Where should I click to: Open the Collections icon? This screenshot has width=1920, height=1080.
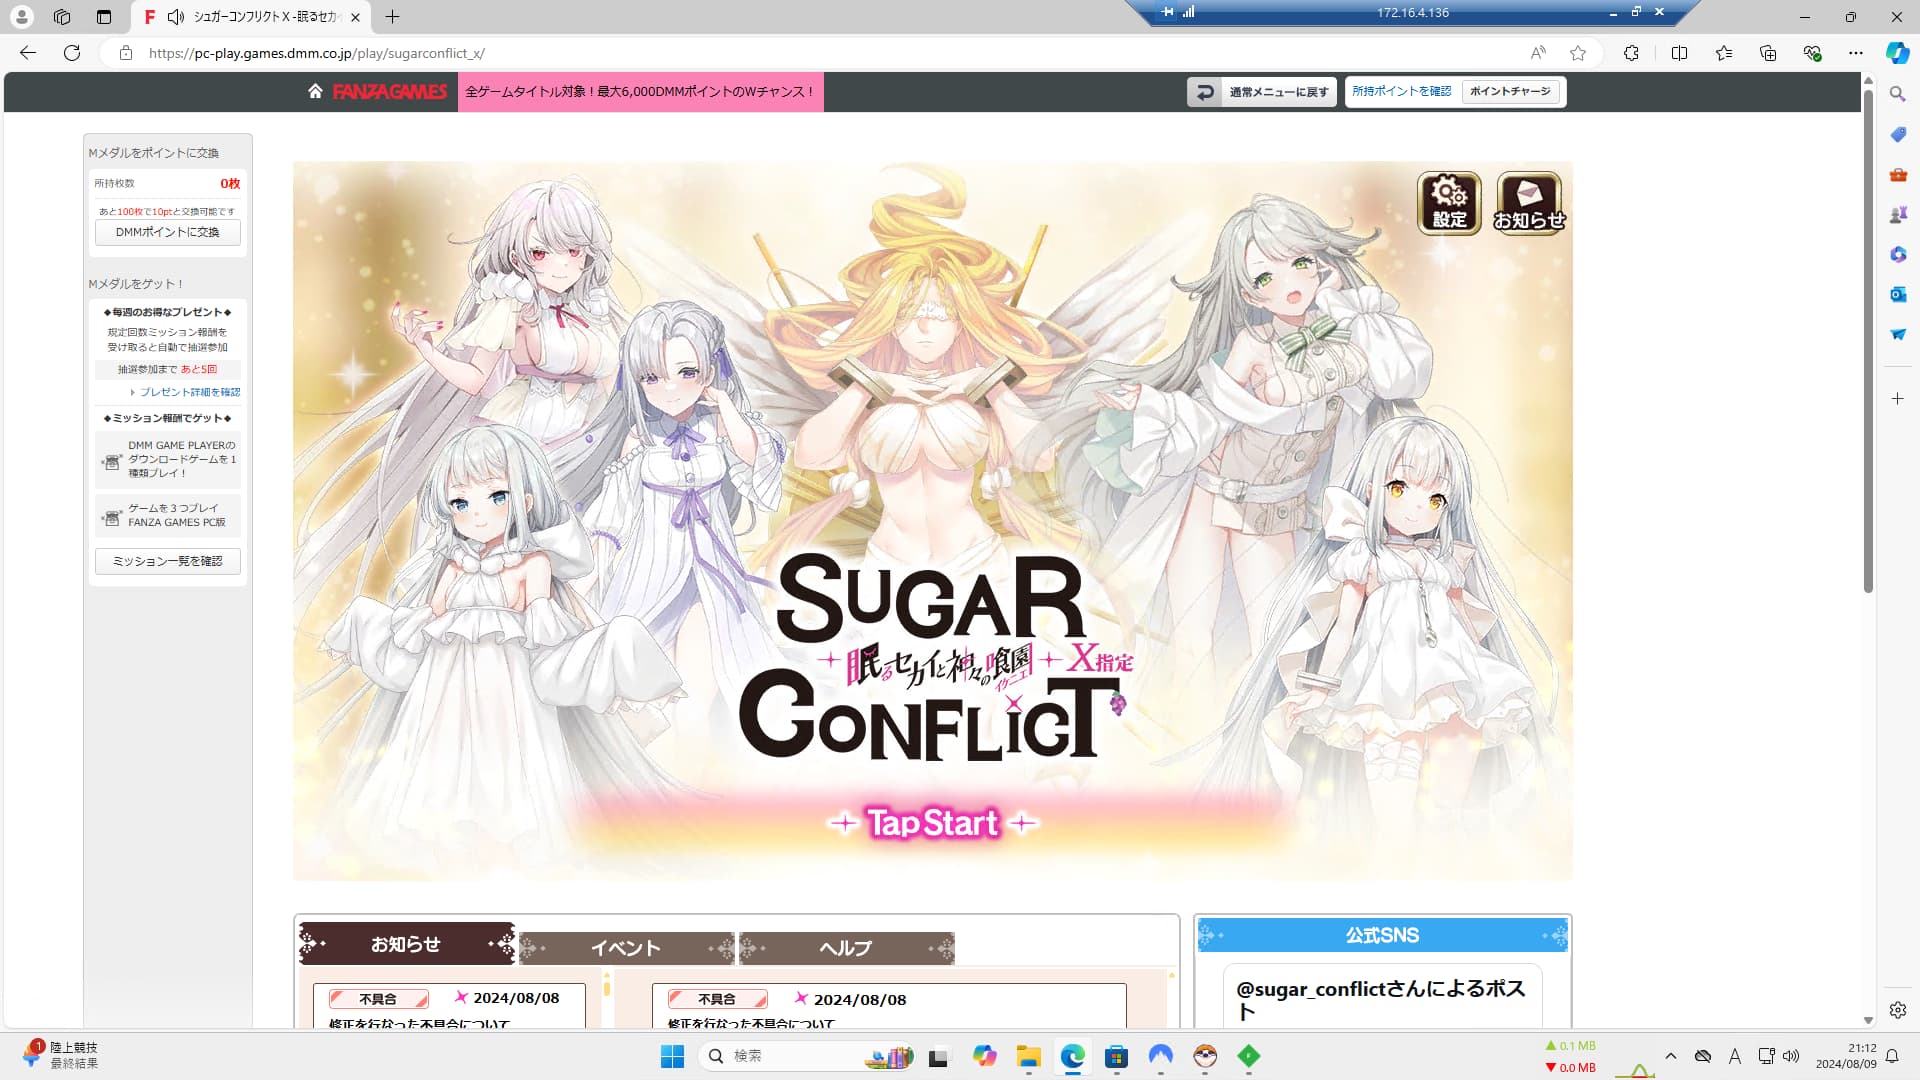coord(1768,53)
